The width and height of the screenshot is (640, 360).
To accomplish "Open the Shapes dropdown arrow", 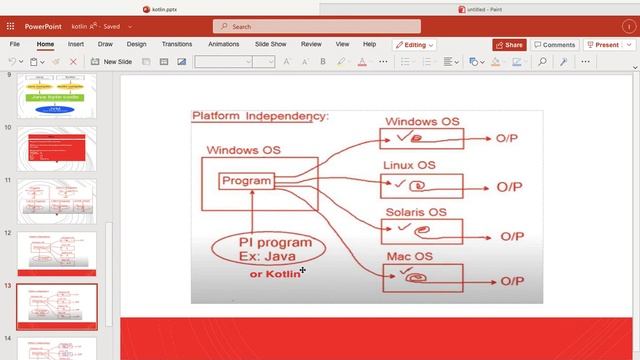I will click(482, 62).
